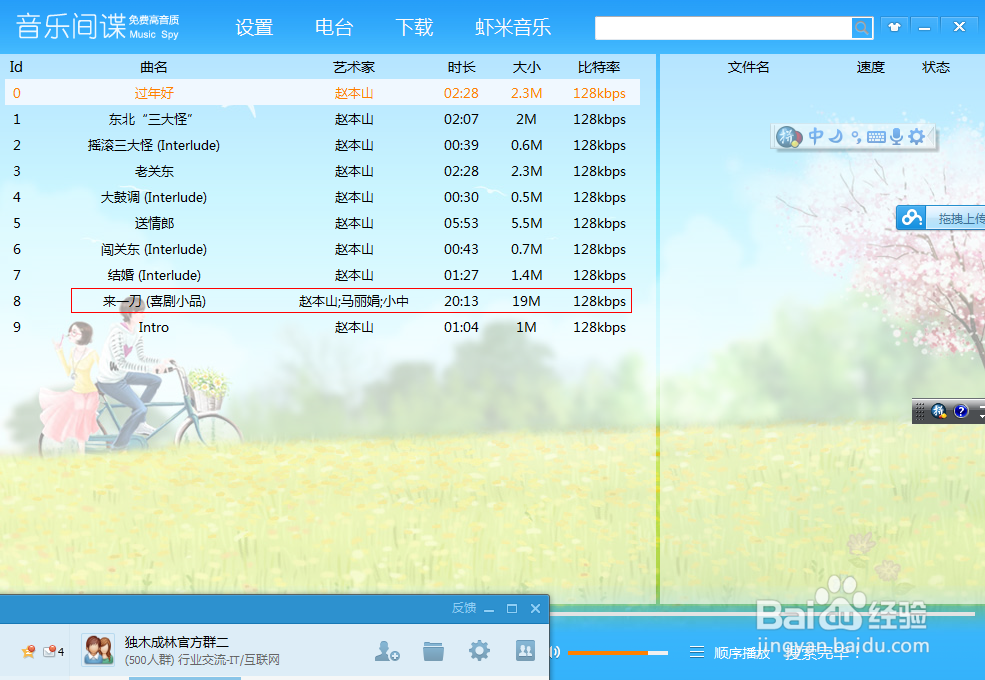Screen dimensions: 985x680
Task: Toggle full/half-width with the moon icon
Action: point(836,136)
